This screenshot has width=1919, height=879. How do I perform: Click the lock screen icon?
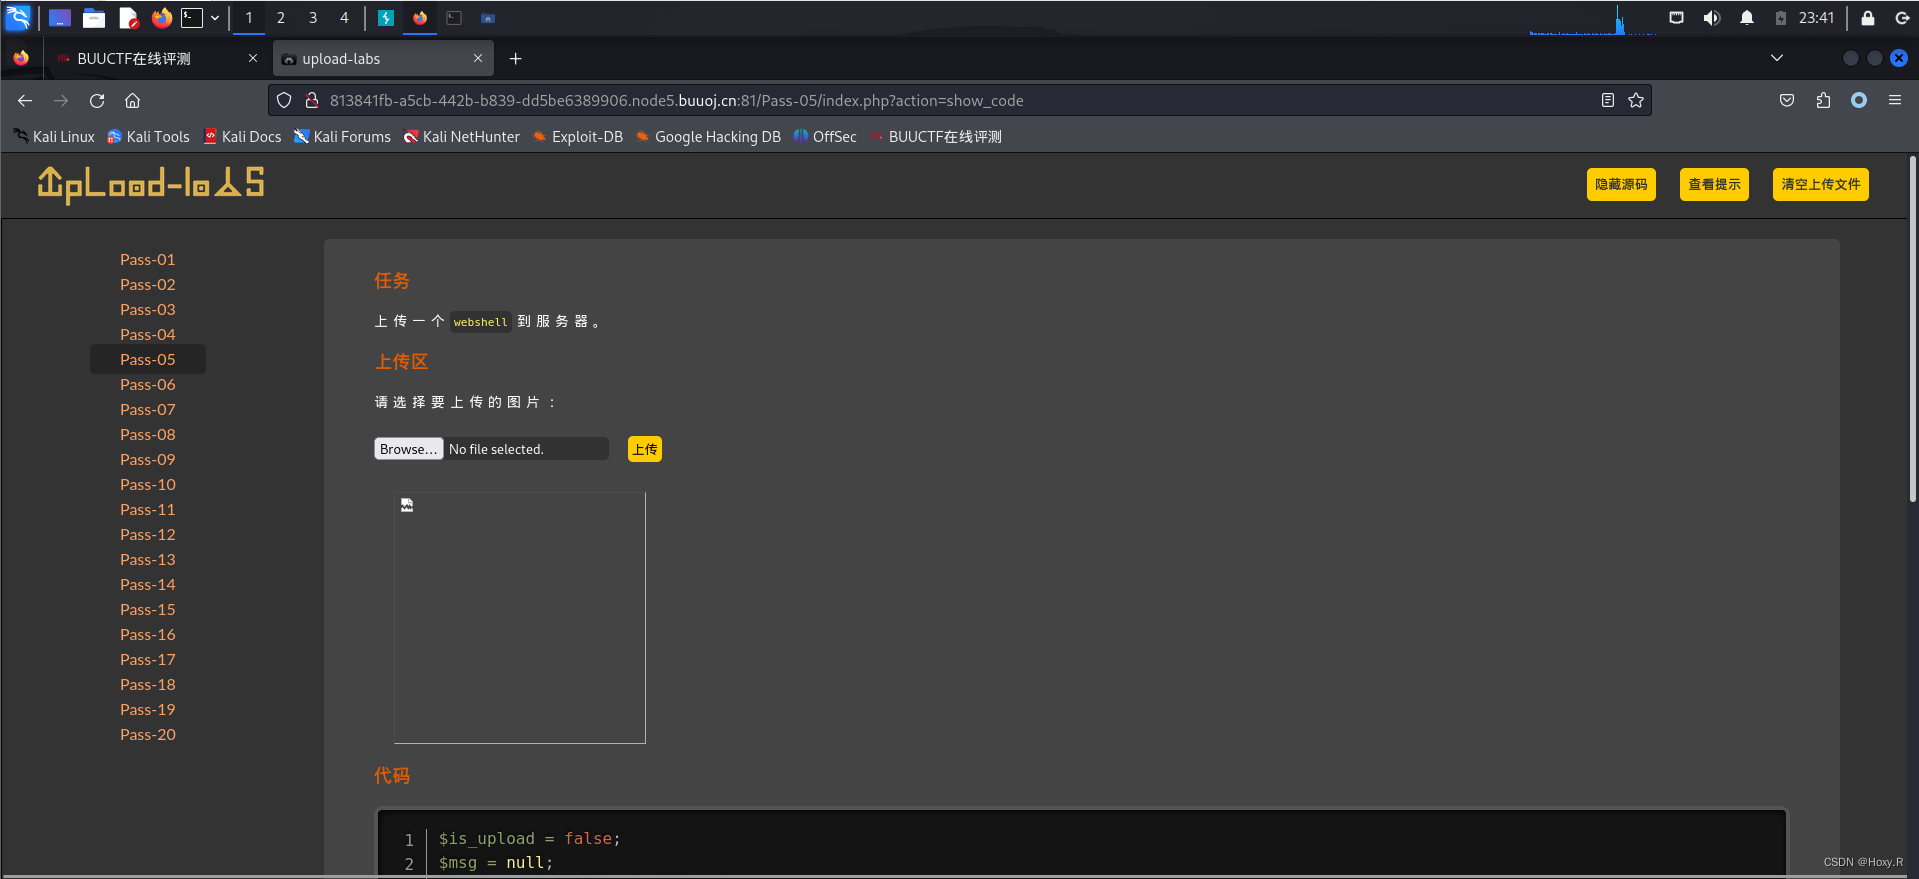(1867, 18)
